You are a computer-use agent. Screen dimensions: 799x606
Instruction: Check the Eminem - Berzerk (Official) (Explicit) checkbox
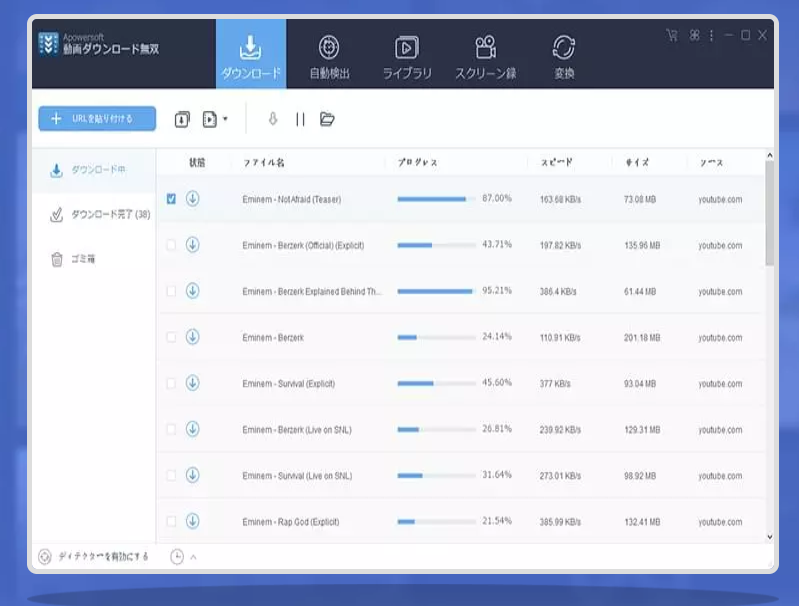[x=171, y=245]
